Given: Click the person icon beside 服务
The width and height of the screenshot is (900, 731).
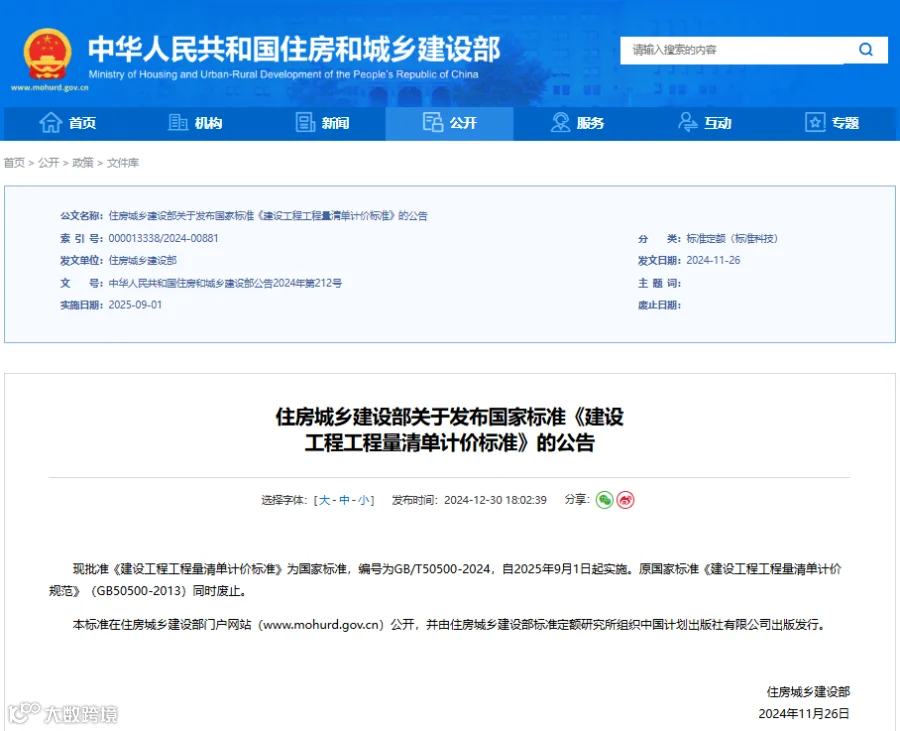Looking at the screenshot, I should coord(560,122).
